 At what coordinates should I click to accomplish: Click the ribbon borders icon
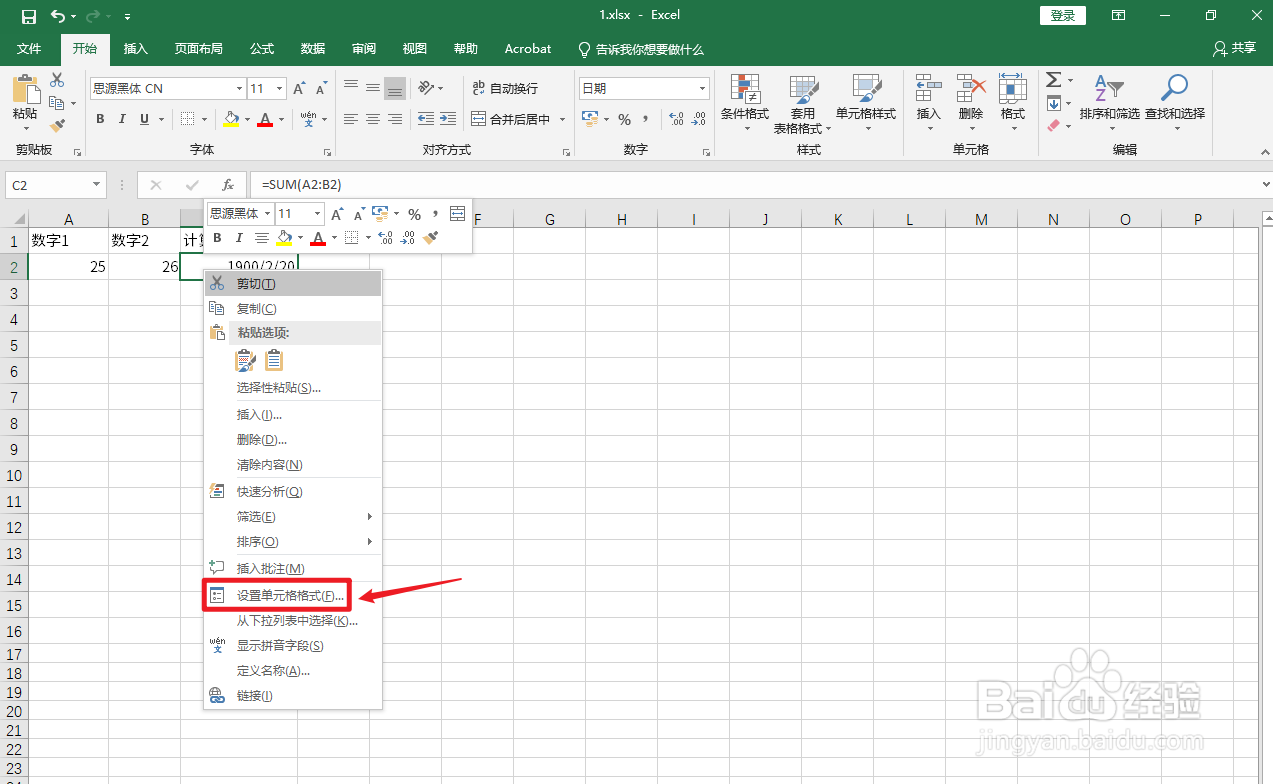[x=188, y=119]
